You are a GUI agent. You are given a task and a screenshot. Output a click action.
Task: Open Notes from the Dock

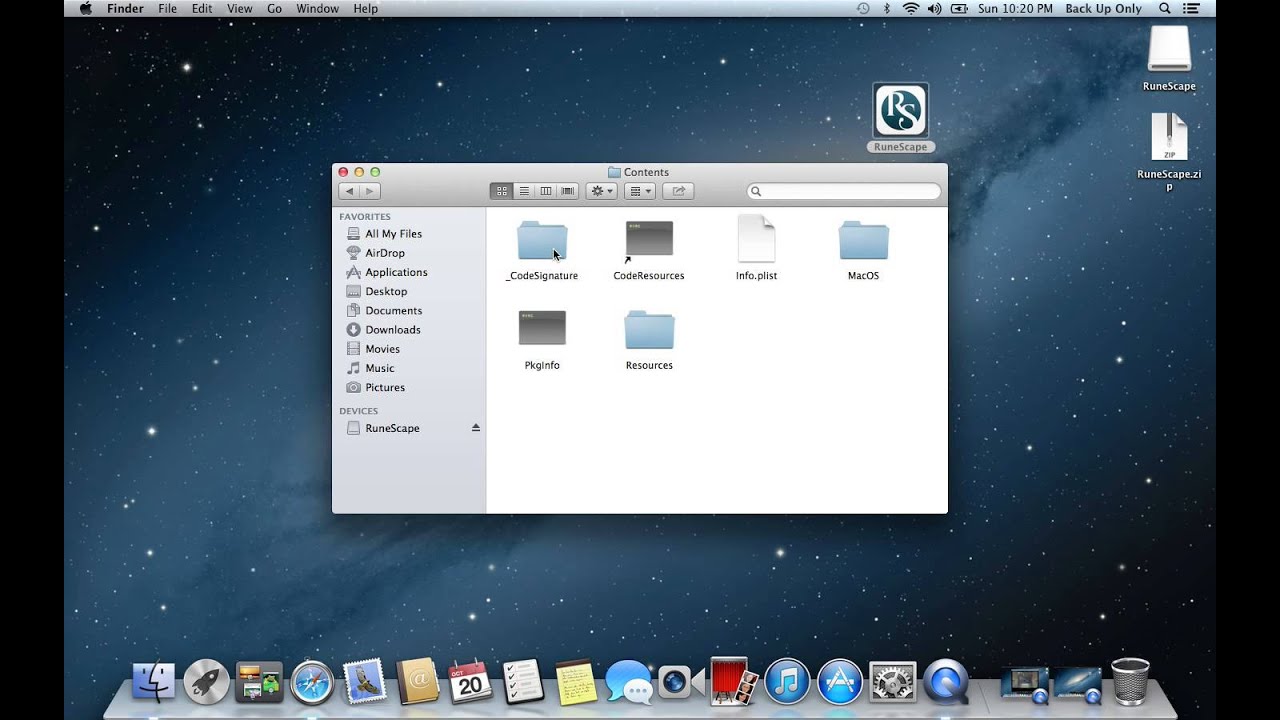tap(576, 682)
